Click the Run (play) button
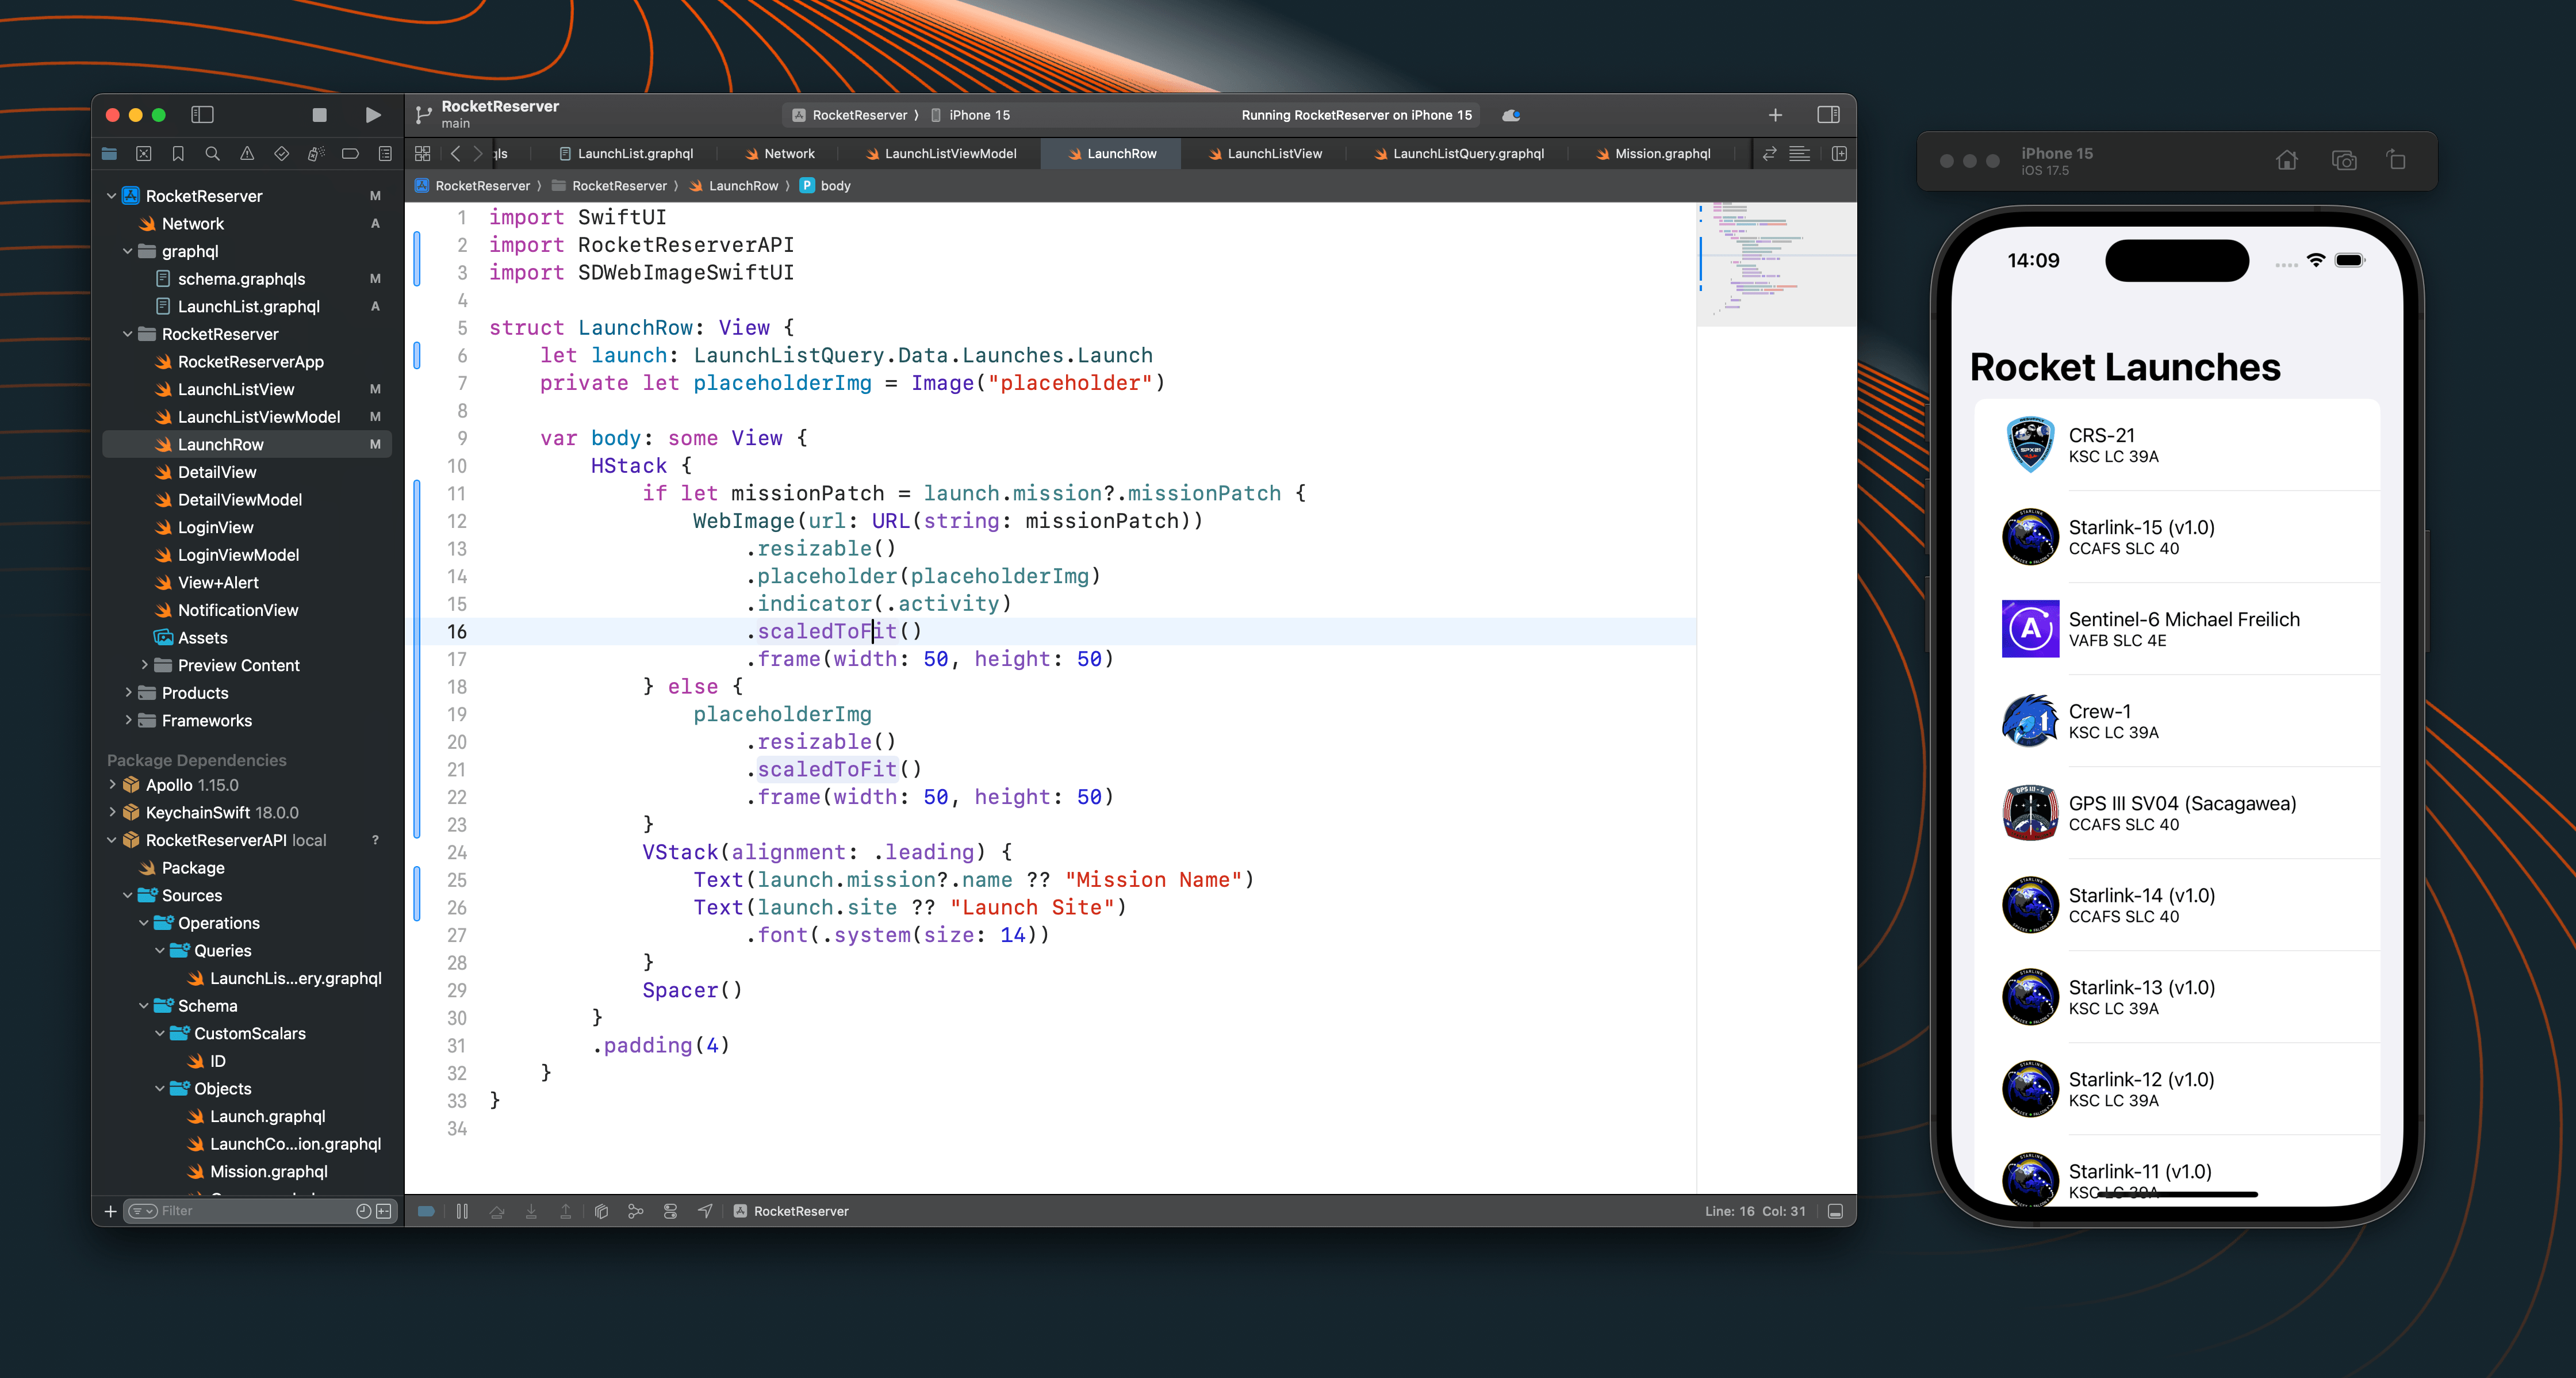 tap(372, 115)
